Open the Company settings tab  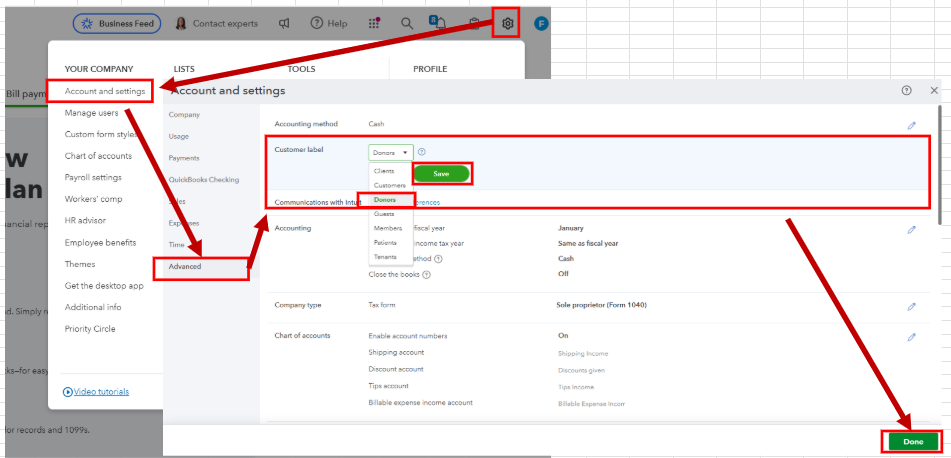(x=184, y=114)
